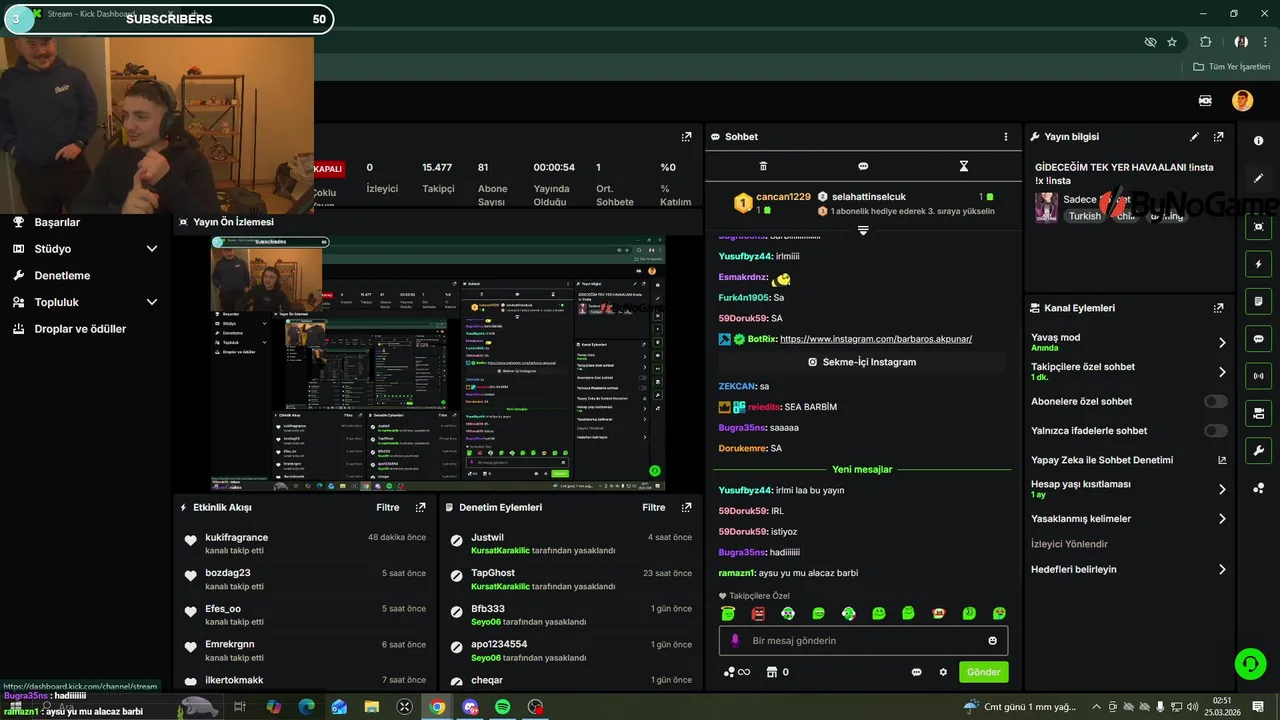Open Takipçilere özel sohbet options chevron
Screen dimensions: 1280x720
pyautogui.click(x=1222, y=372)
